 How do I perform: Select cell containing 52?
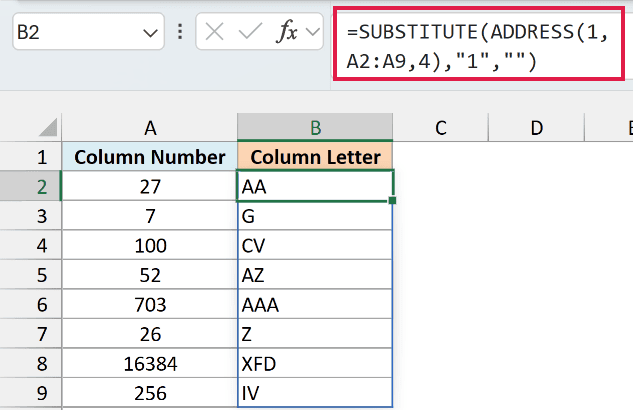[x=150, y=275]
